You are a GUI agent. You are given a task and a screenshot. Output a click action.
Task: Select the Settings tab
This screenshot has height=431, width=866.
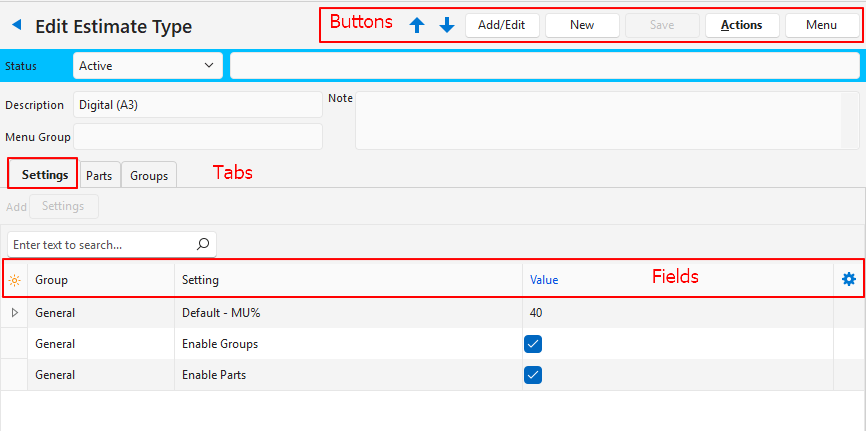coord(43,174)
